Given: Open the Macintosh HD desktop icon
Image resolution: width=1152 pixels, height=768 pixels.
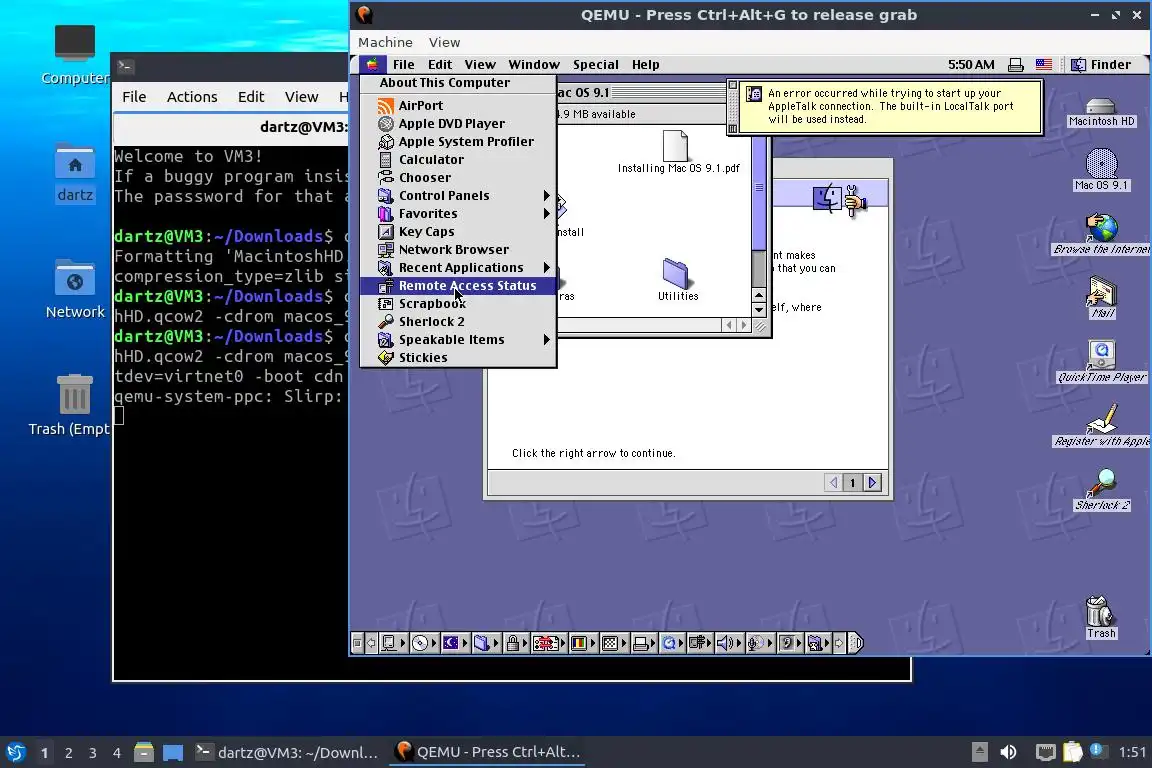Looking at the screenshot, I should pyautogui.click(x=1101, y=112).
